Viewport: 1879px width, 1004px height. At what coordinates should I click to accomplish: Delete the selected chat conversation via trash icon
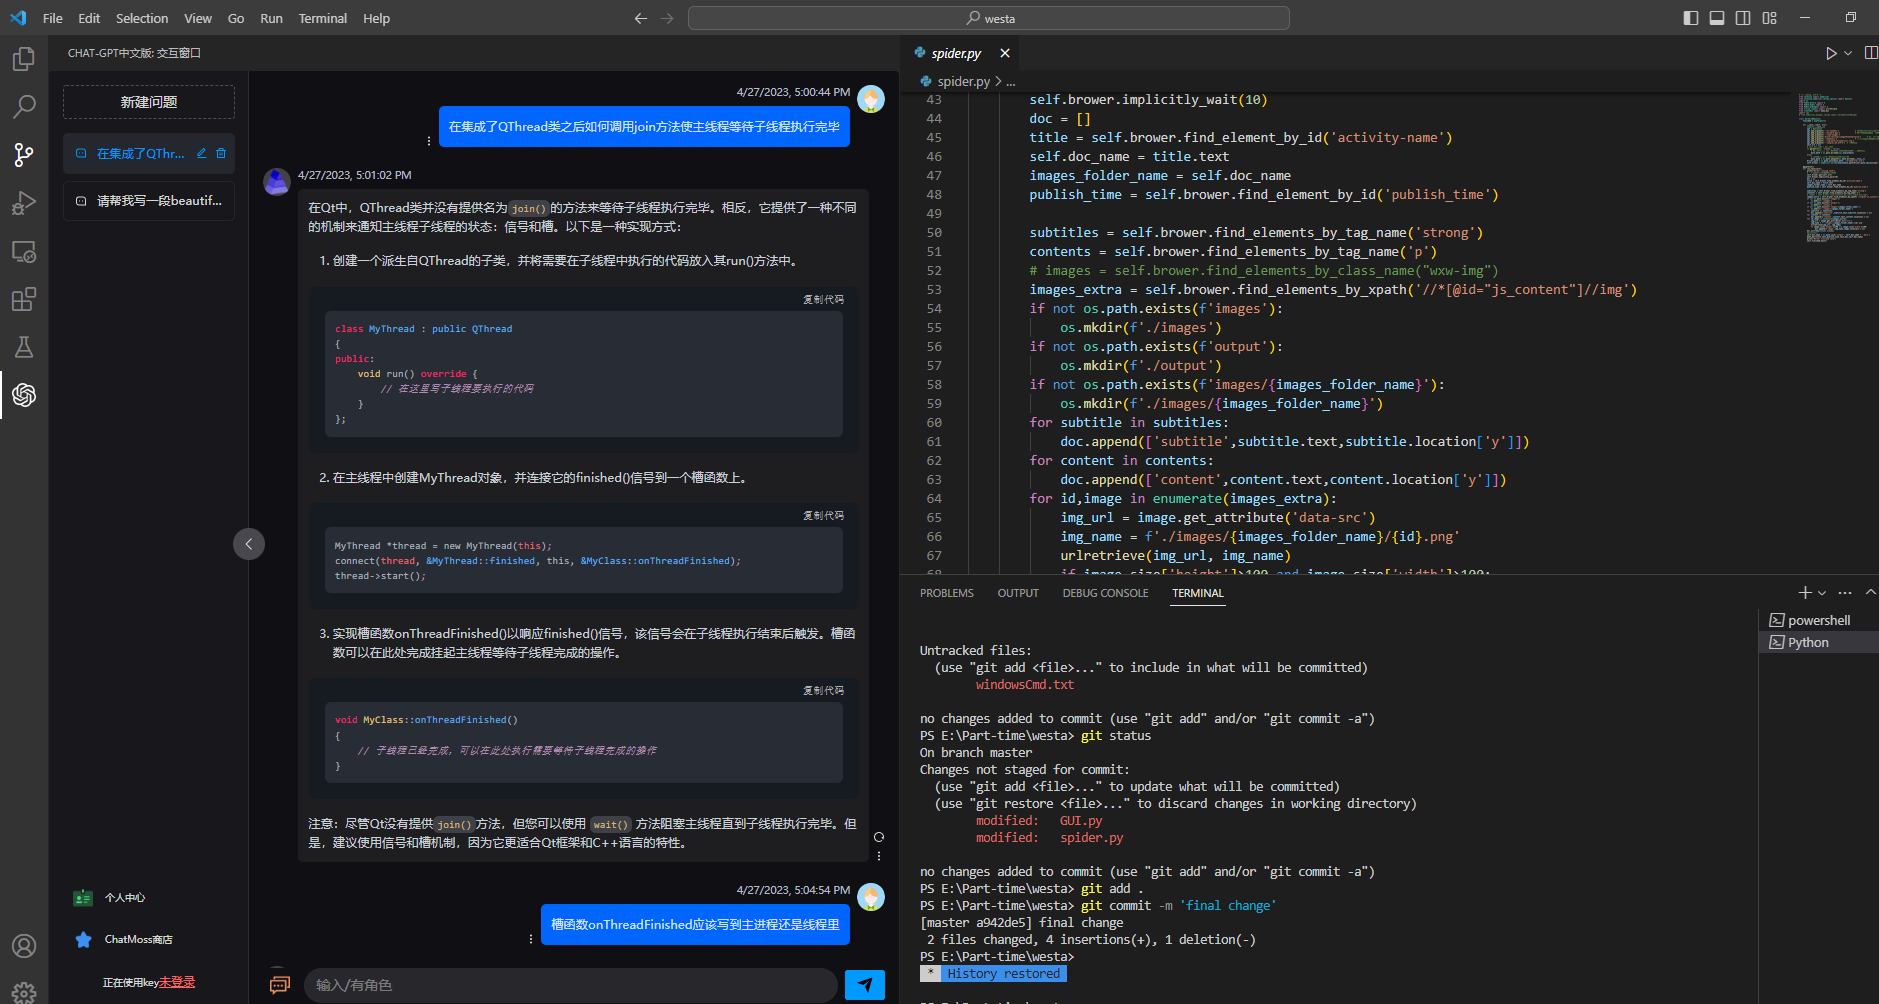221,153
